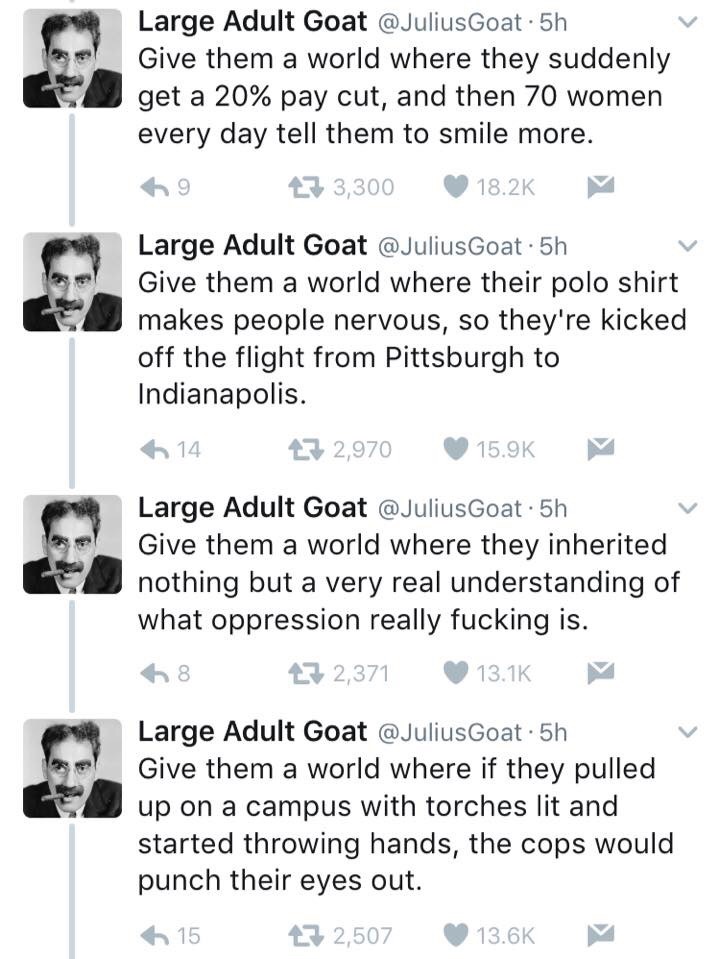This screenshot has width=720, height=959.
Task: Like the tweet with 13.6K likes
Action: (457, 936)
